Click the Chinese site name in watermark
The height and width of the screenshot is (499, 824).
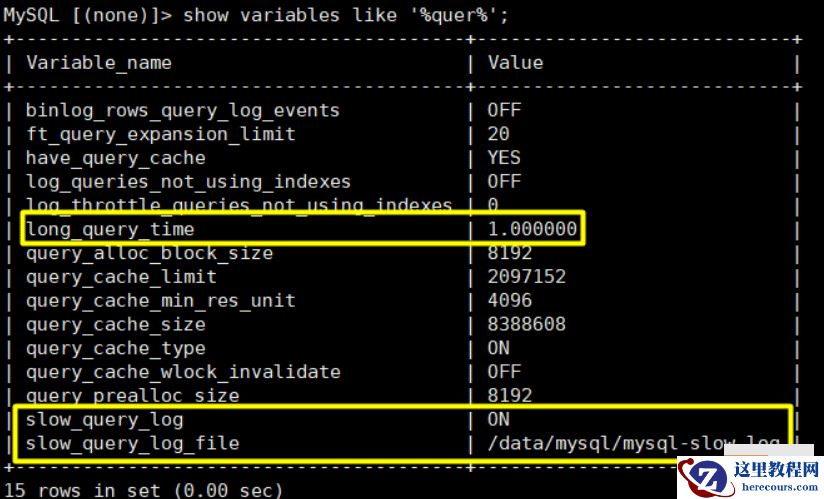[776, 468]
